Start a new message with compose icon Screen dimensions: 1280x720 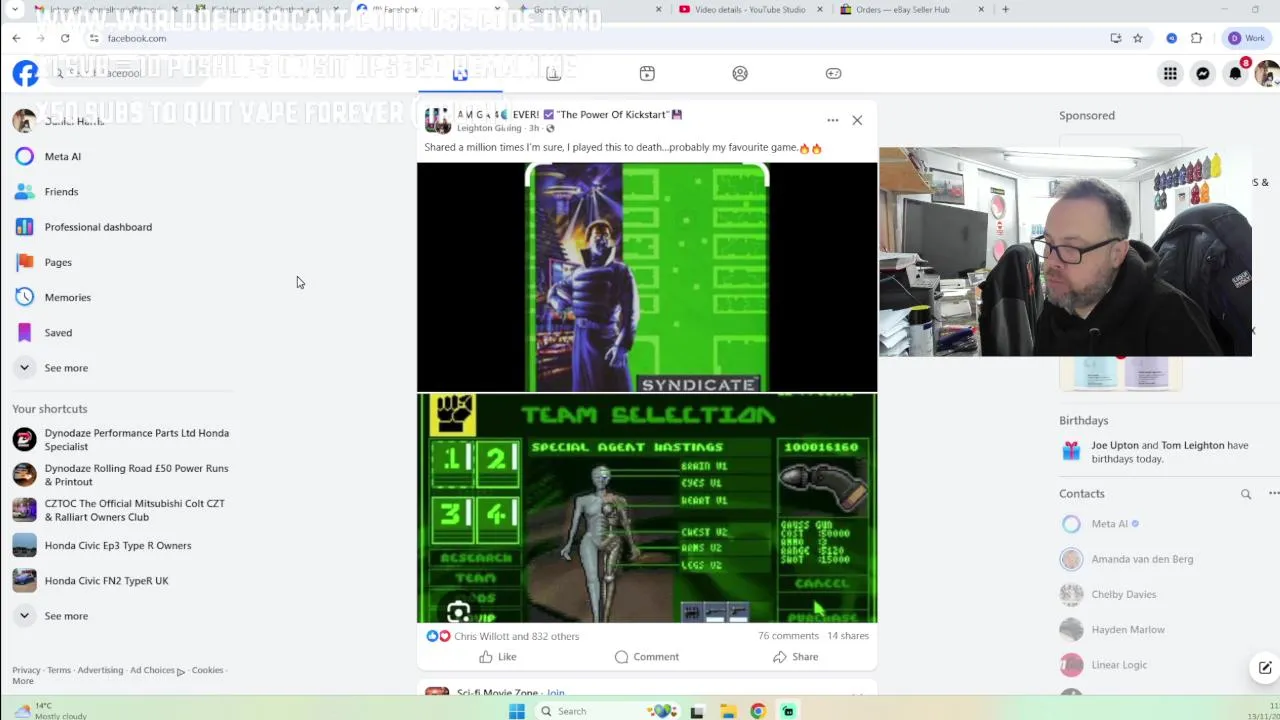1265,668
